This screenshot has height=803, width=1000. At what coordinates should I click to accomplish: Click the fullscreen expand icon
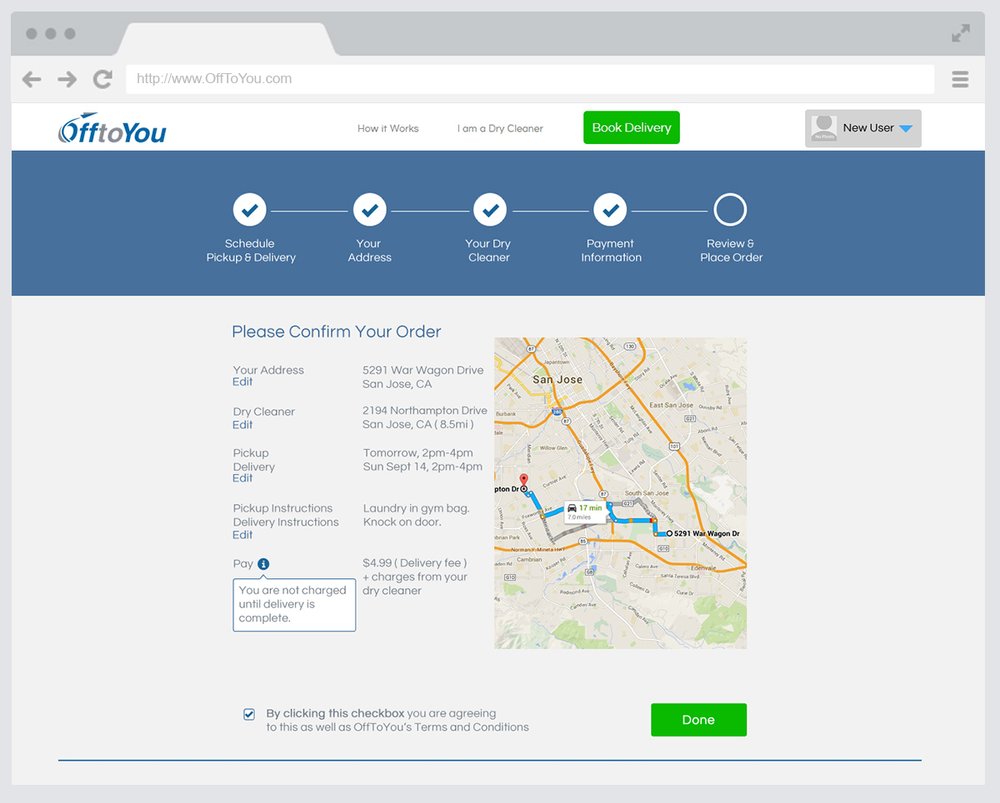pos(960,33)
